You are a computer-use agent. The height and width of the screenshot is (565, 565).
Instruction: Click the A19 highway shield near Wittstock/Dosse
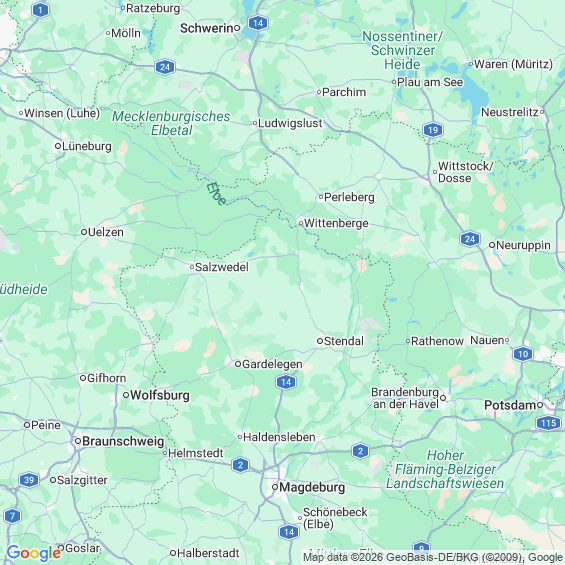point(433,130)
